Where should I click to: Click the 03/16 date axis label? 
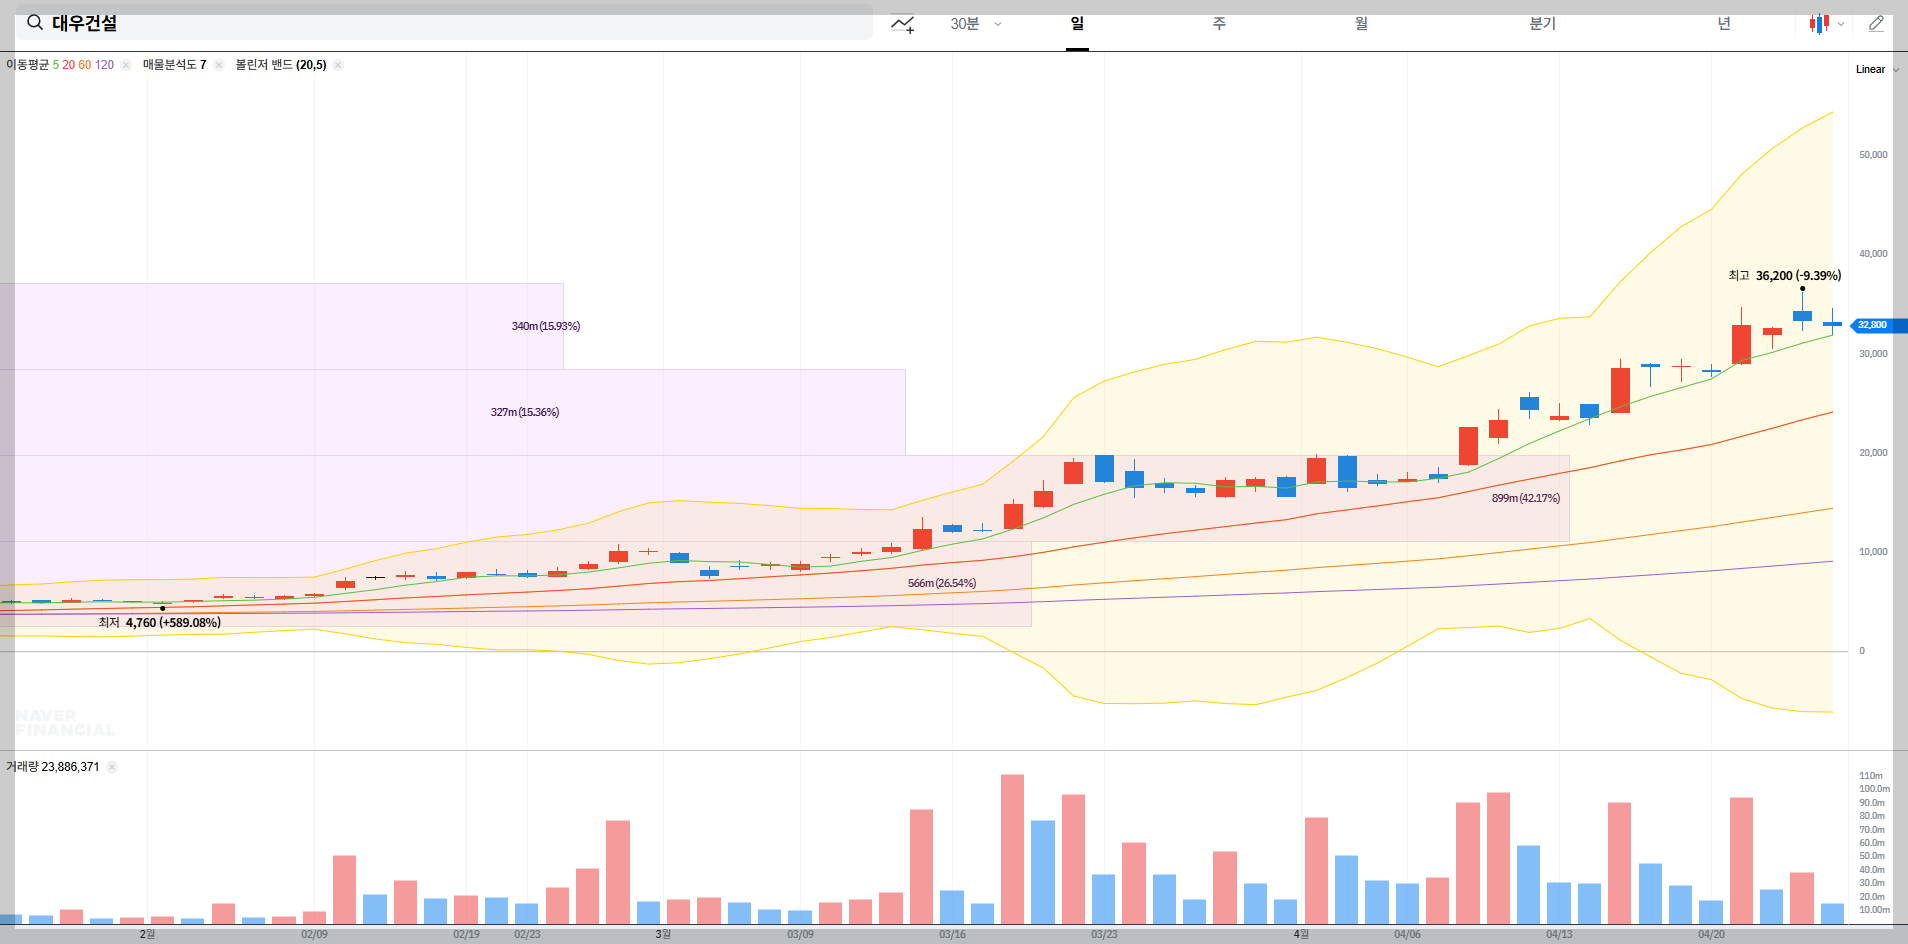click(952, 934)
